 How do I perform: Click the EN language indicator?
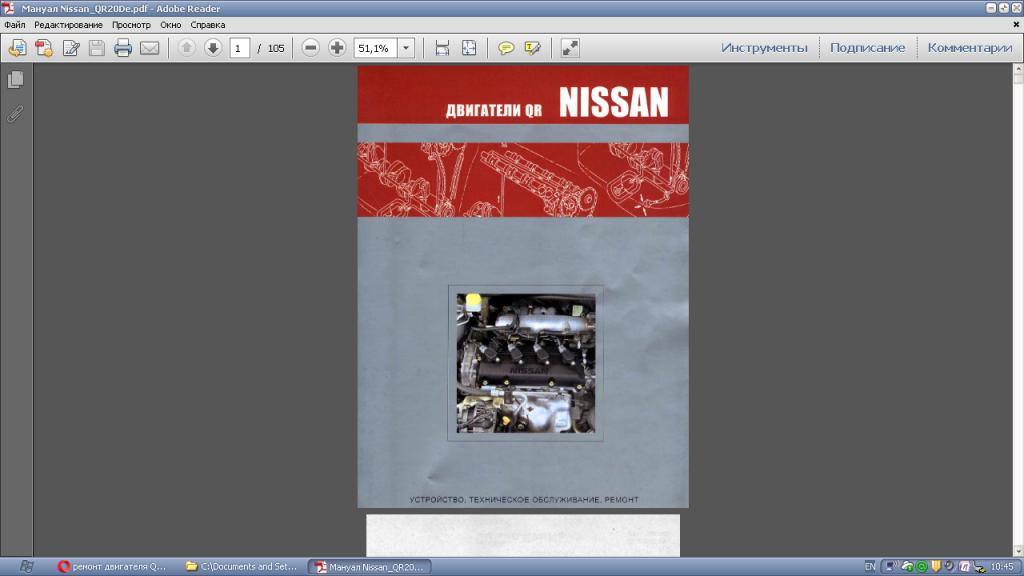(870, 566)
